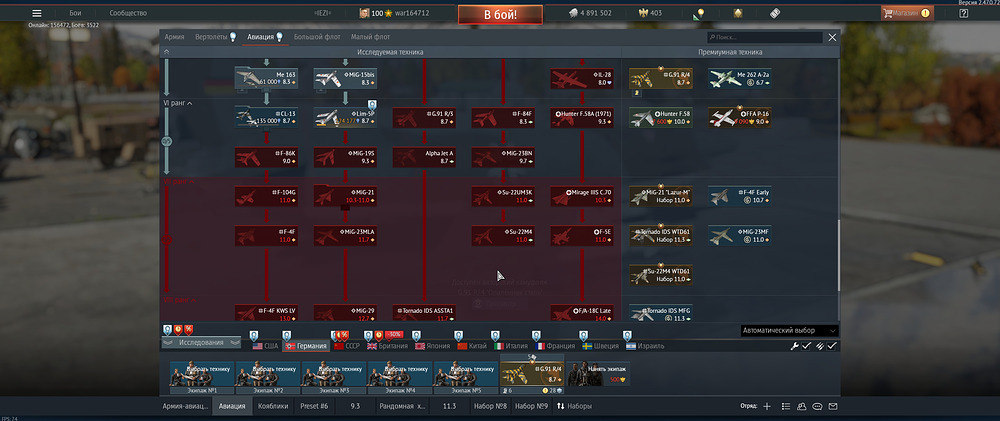
Task: Click the silver lions balance icon
Action: [x=573, y=13]
